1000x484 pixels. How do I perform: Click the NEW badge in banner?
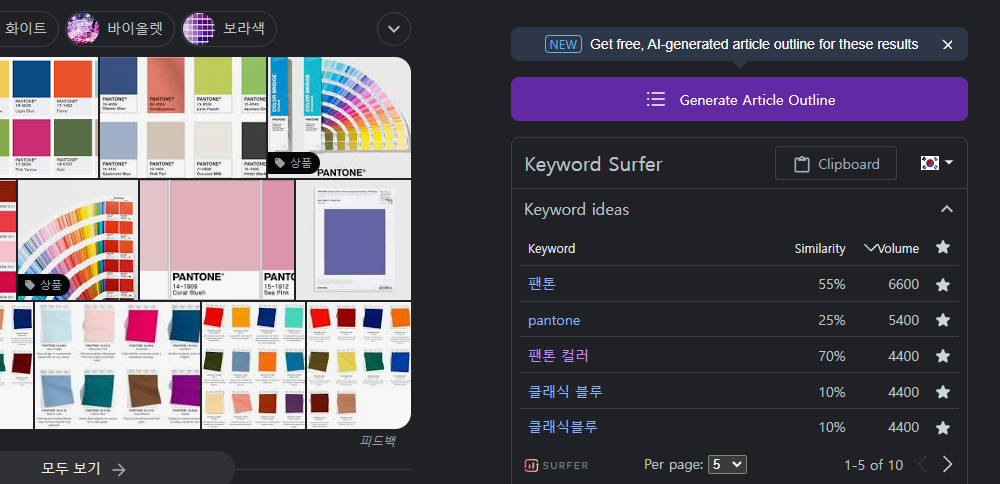click(x=563, y=44)
